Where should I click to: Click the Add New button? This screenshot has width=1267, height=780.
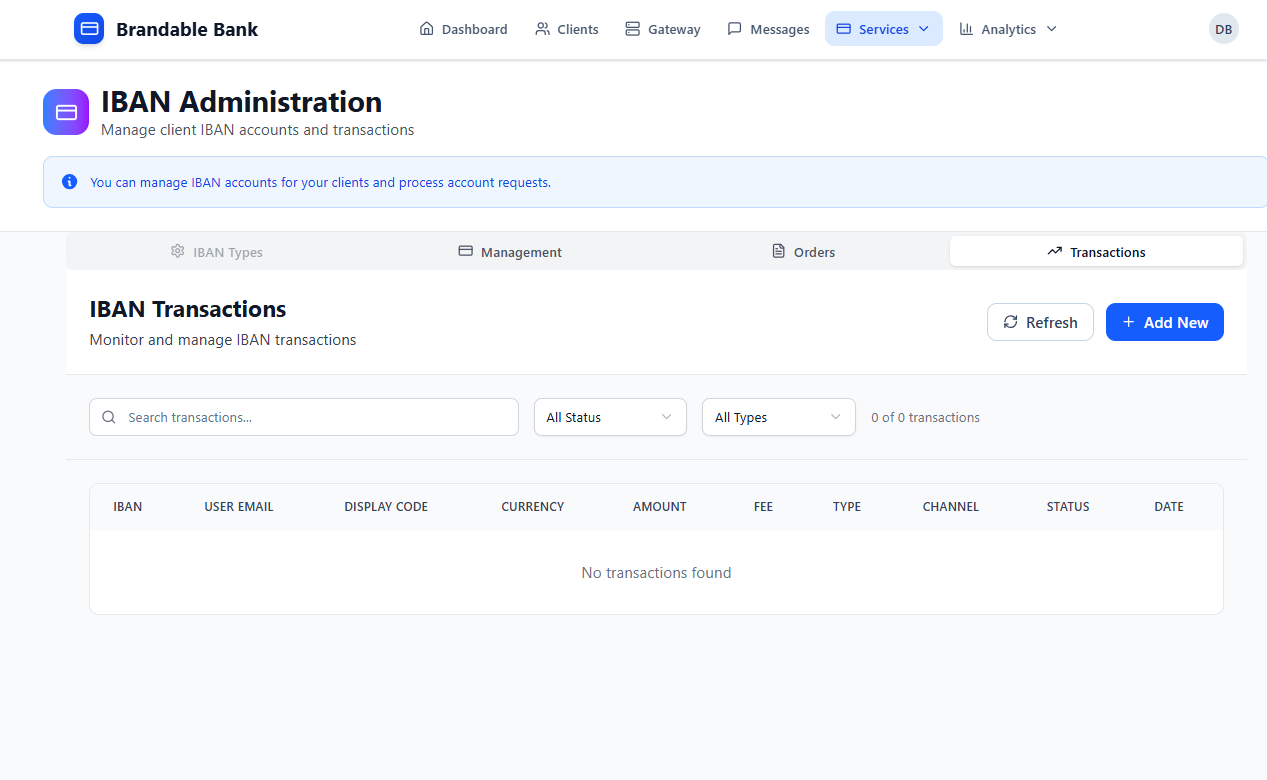pyautogui.click(x=1164, y=321)
